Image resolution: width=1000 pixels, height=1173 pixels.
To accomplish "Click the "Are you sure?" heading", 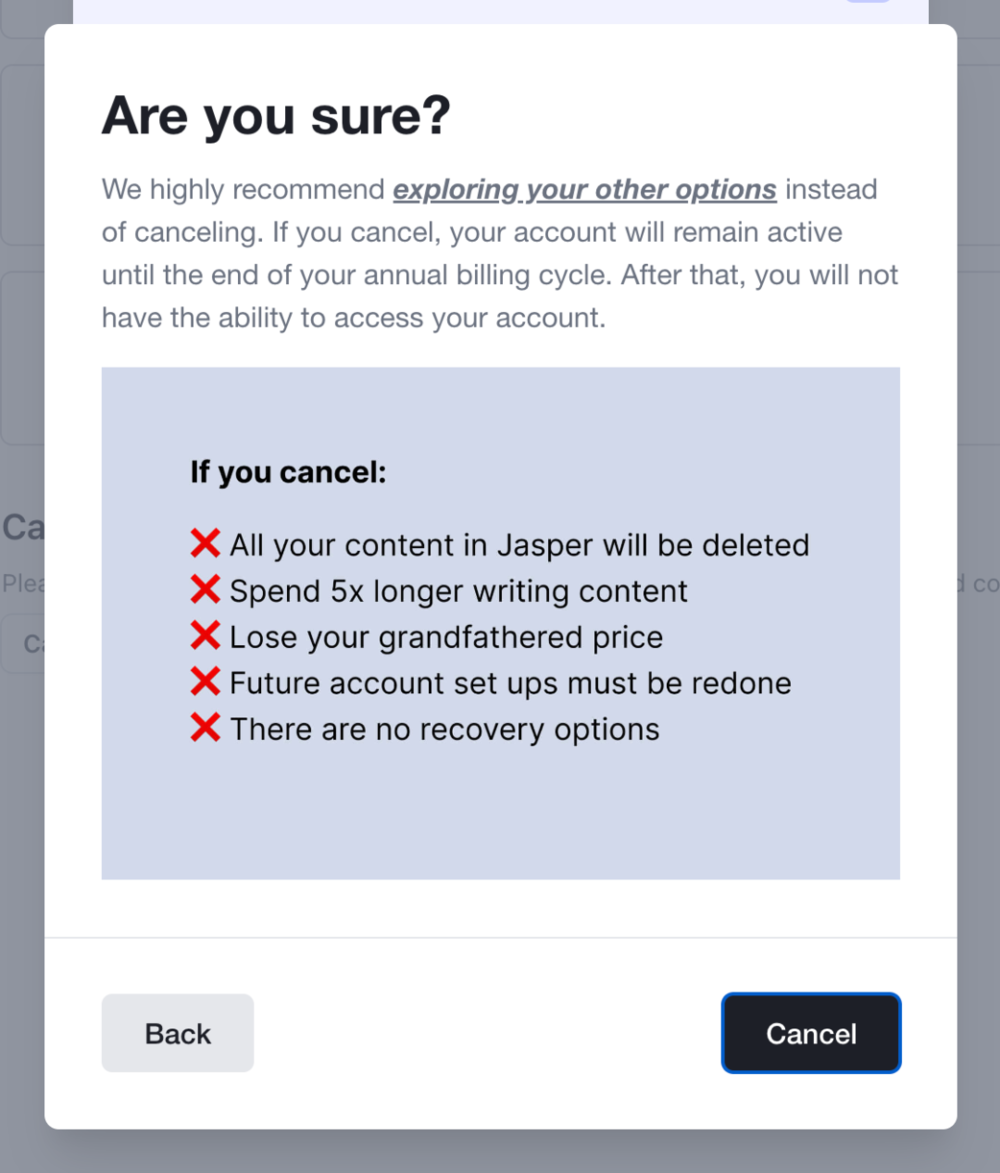I will [x=276, y=116].
